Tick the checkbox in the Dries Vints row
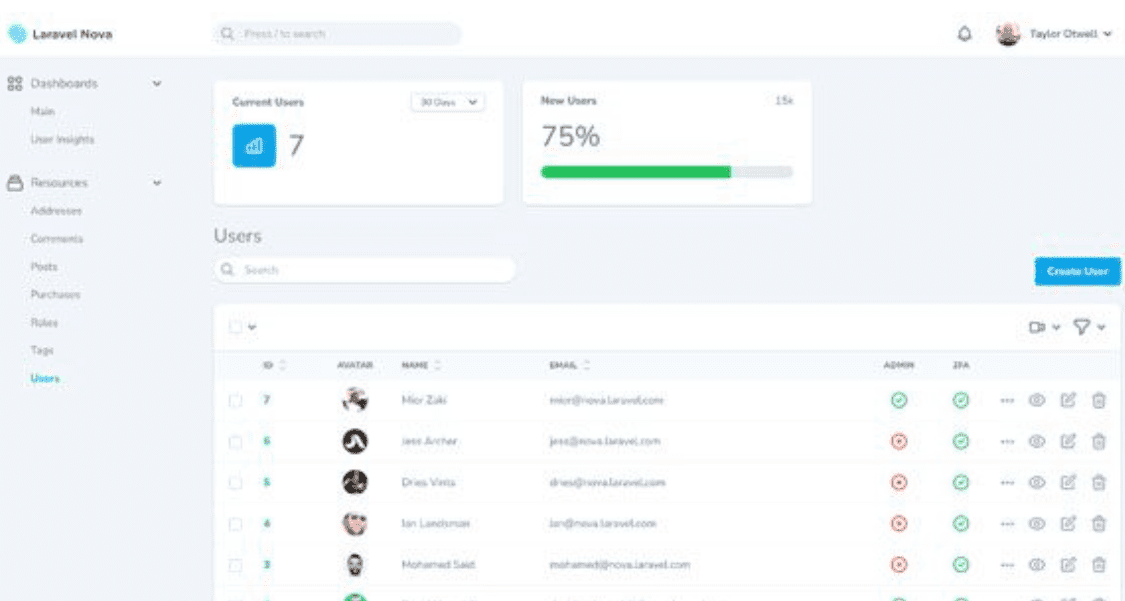The height and width of the screenshot is (601, 1125). pos(236,482)
